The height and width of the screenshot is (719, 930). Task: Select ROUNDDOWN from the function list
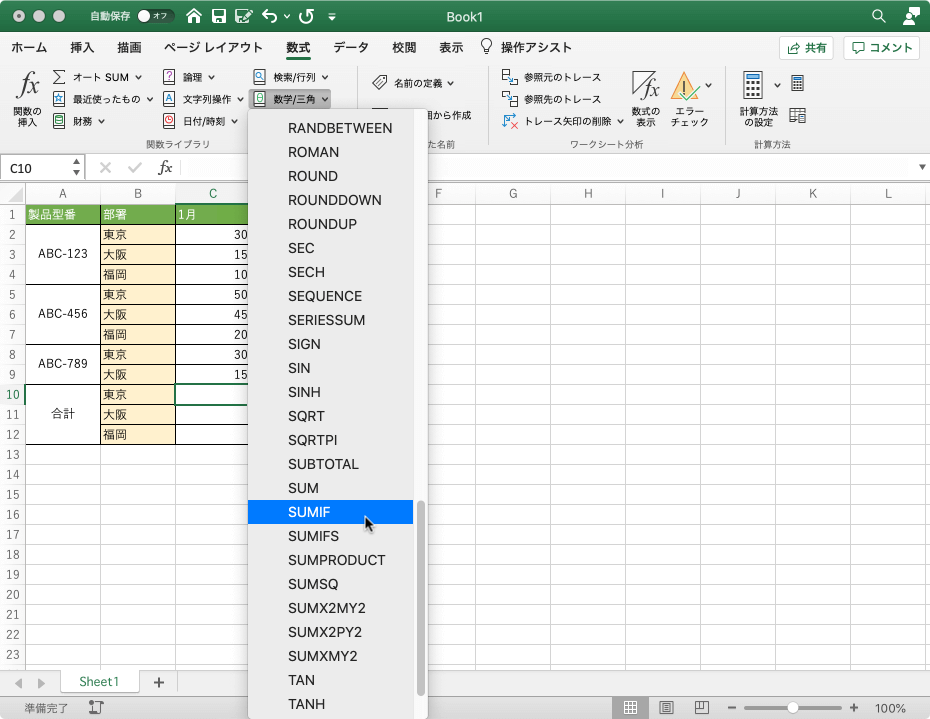coord(330,200)
